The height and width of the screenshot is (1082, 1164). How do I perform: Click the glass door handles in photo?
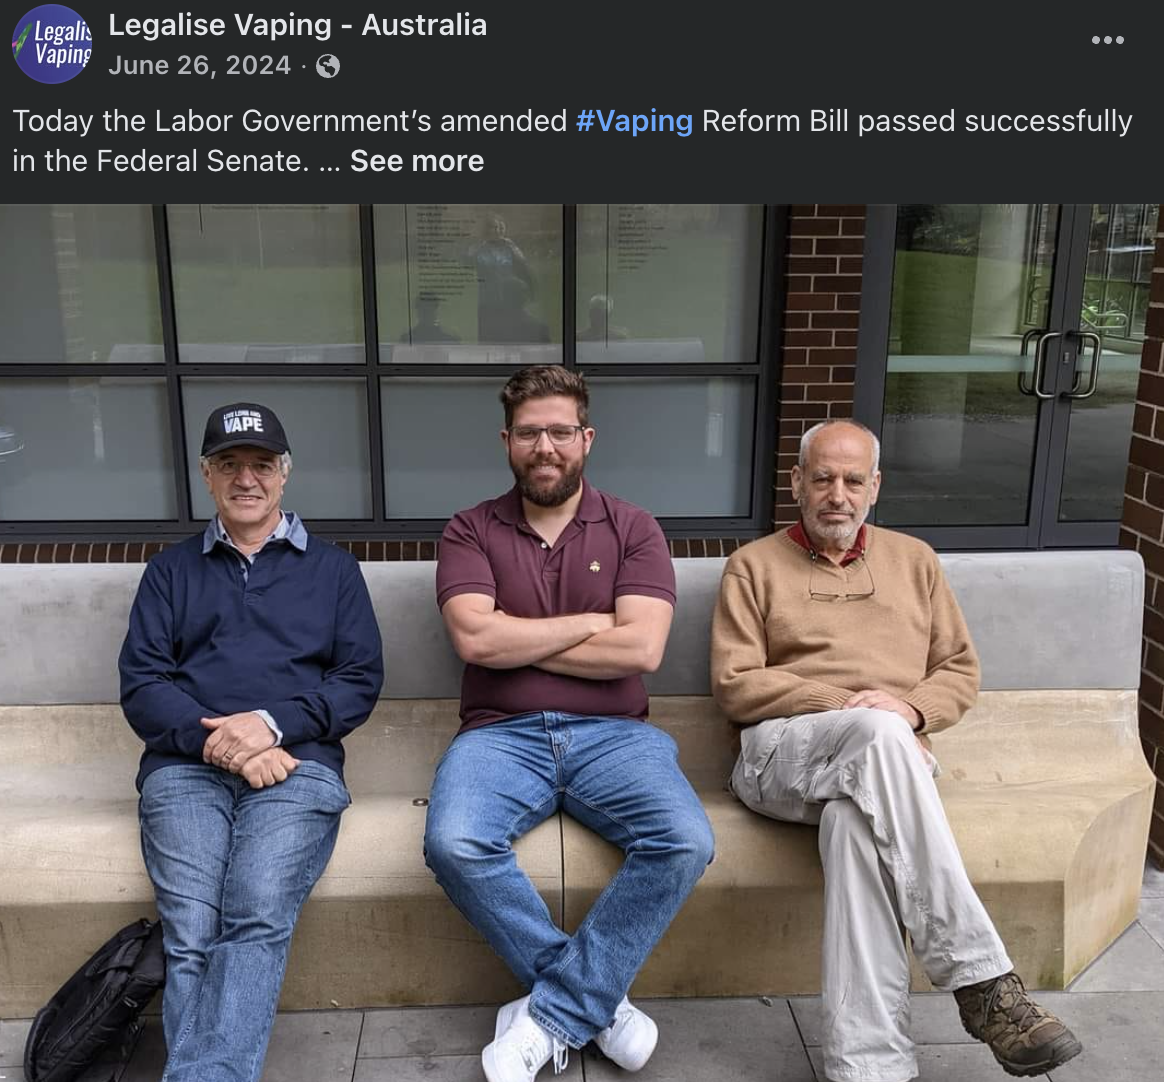(1060, 364)
